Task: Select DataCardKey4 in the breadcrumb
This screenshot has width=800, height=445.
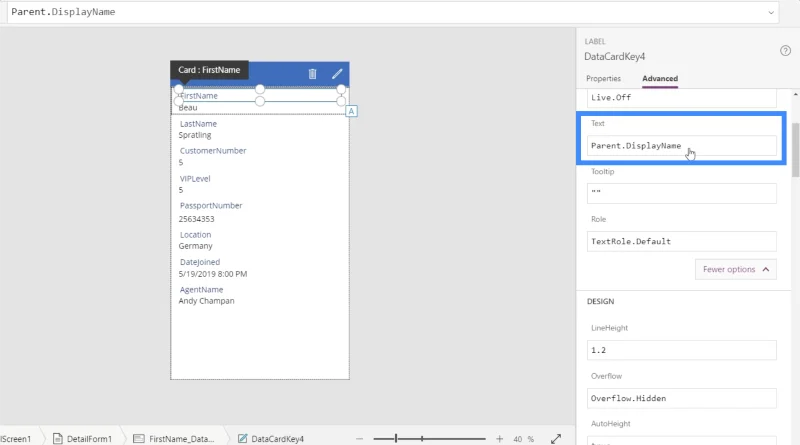Action: pos(278,439)
